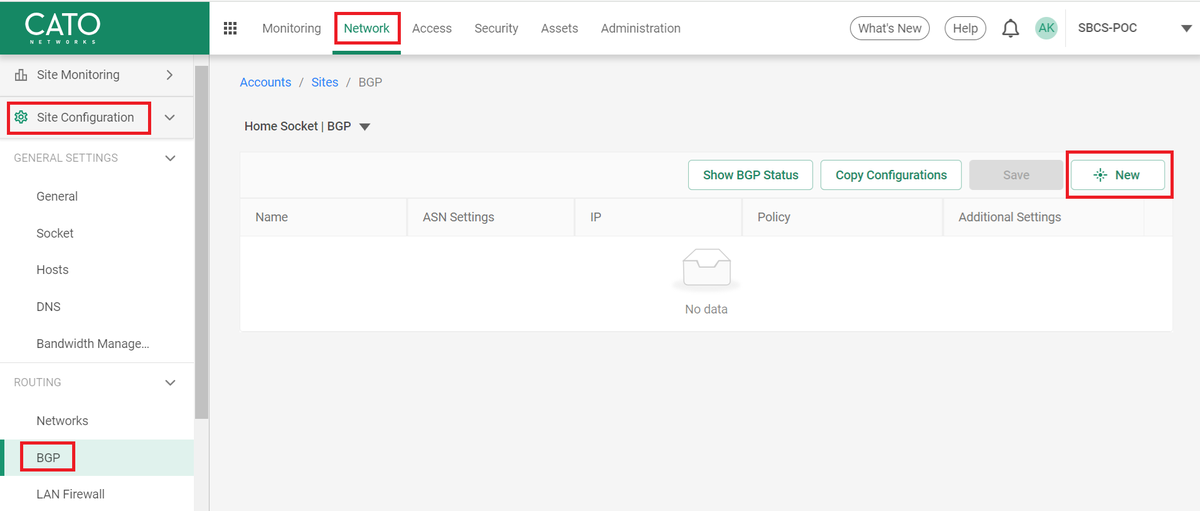This screenshot has height=511, width=1200.
Task: Click the Policy column header
Action: pos(843,217)
